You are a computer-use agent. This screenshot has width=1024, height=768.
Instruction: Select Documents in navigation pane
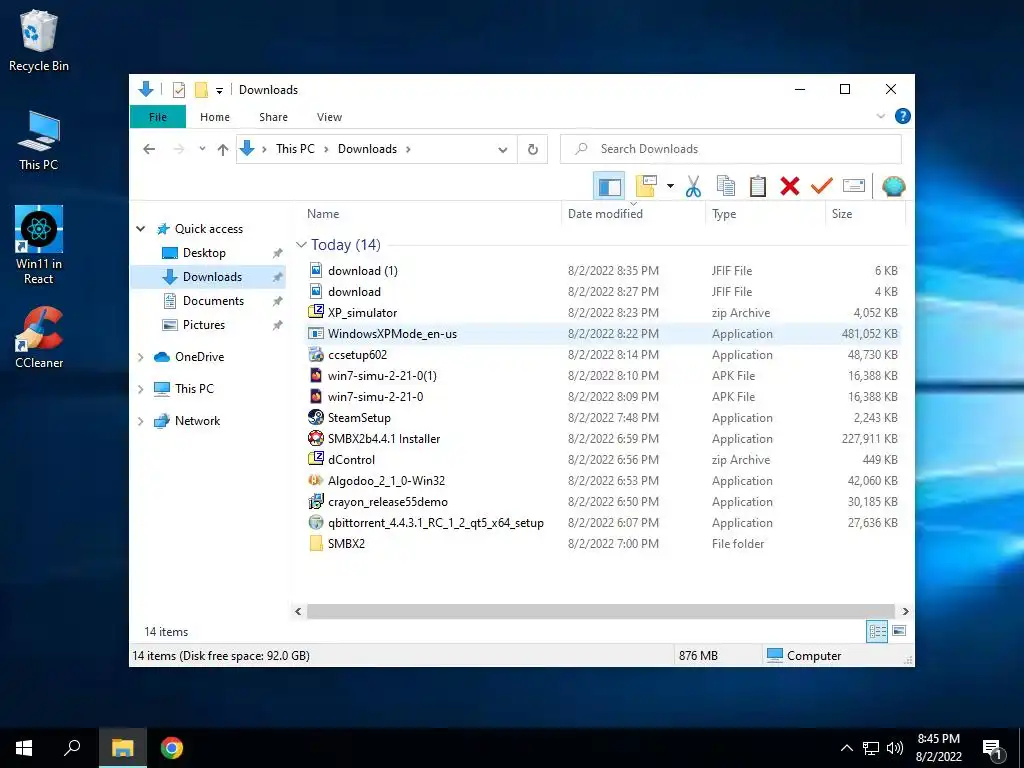click(x=214, y=301)
